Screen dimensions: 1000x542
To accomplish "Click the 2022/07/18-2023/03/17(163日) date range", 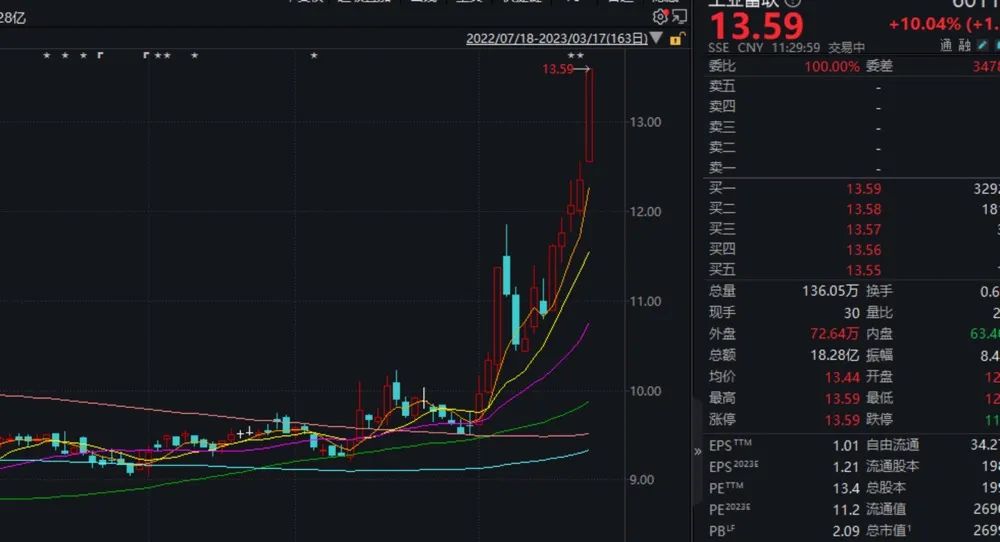I will [557, 39].
